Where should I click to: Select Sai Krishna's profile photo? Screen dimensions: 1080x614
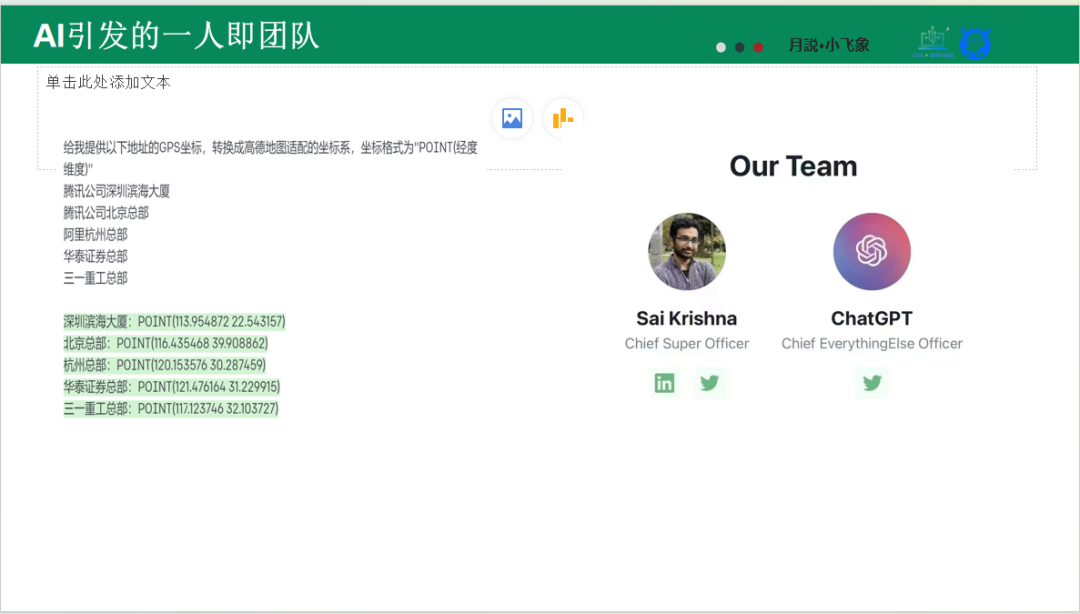687,252
